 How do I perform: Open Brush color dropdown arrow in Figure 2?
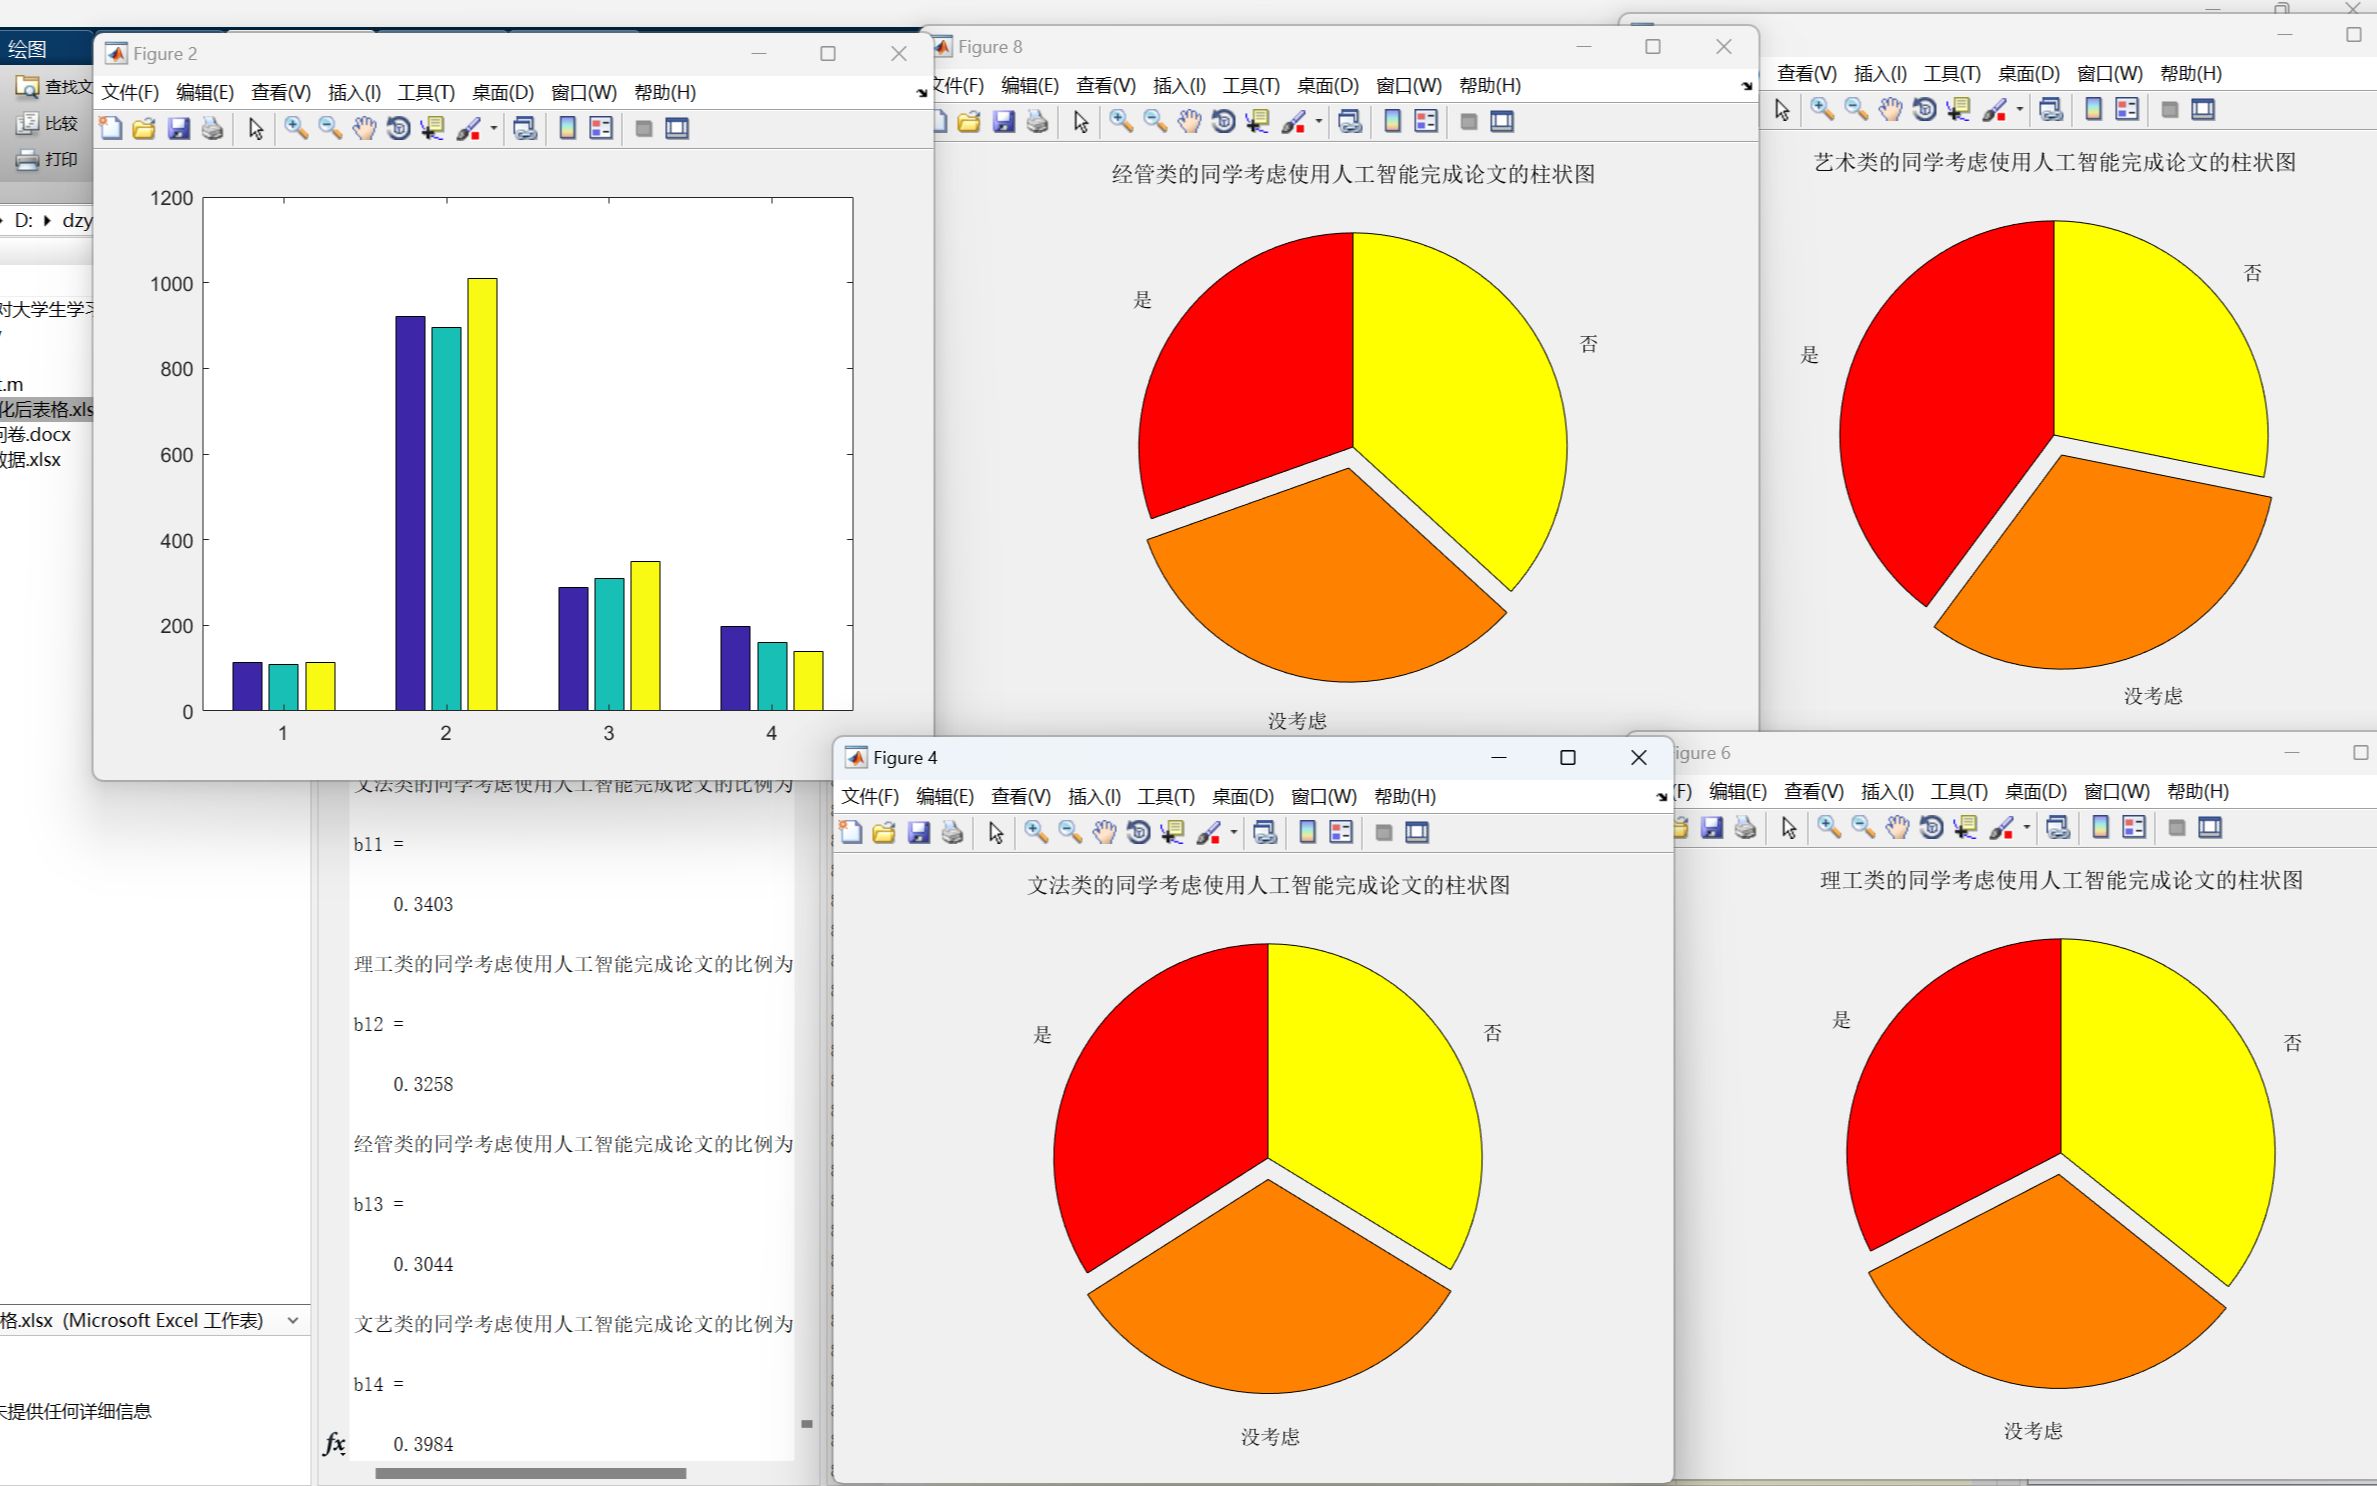tap(494, 129)
